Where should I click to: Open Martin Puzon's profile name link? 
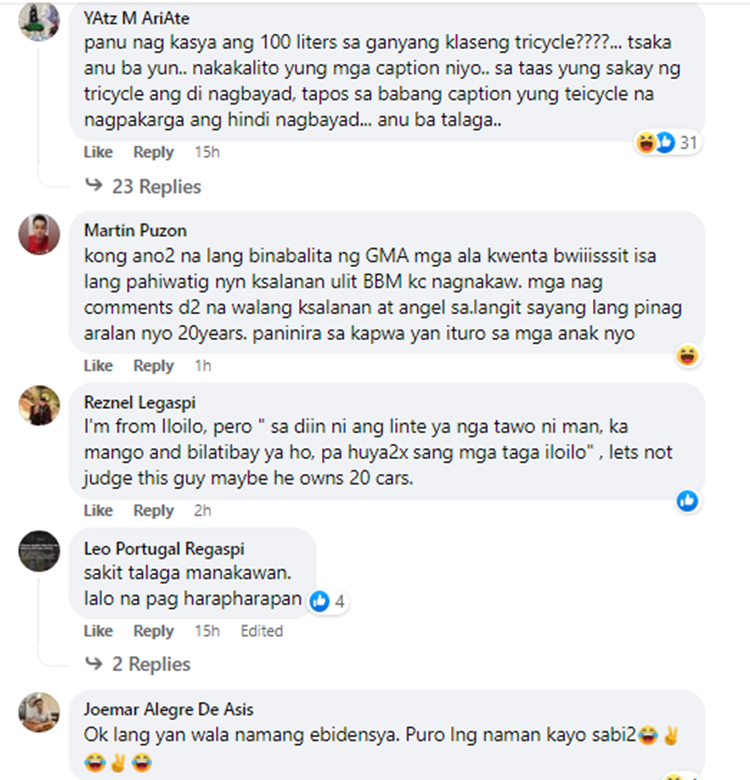[135, 230]
